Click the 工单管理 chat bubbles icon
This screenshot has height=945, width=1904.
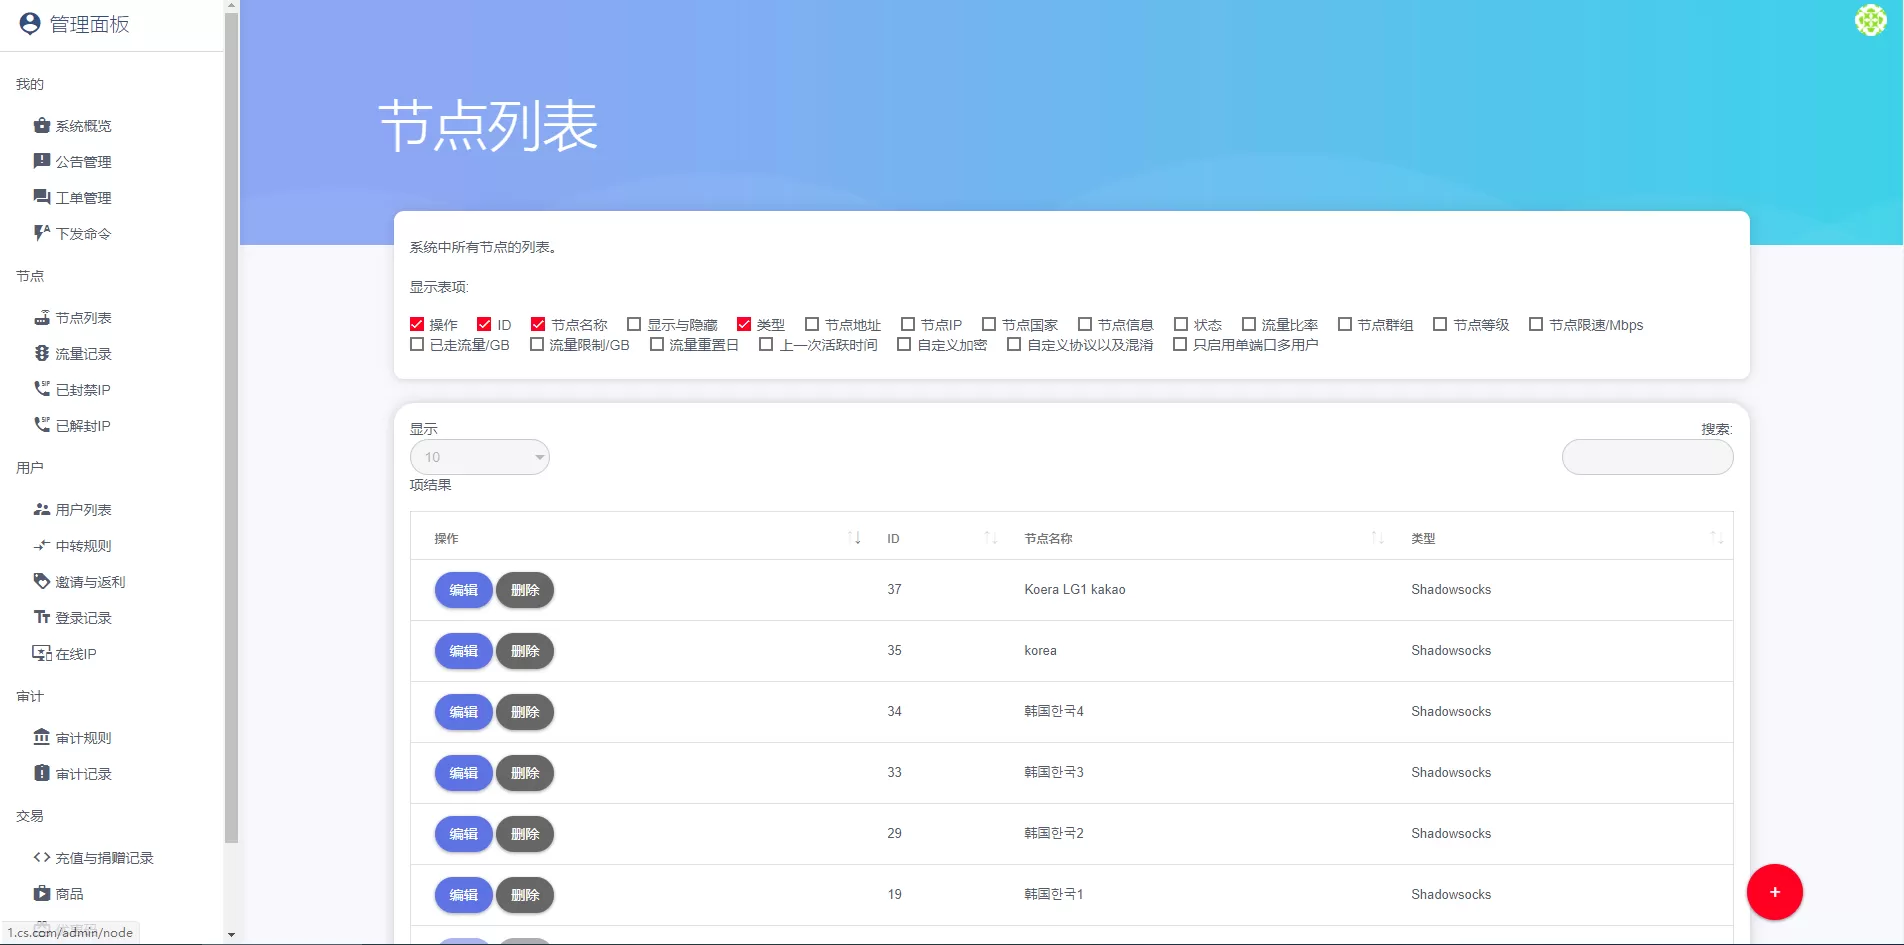(41, 197)
